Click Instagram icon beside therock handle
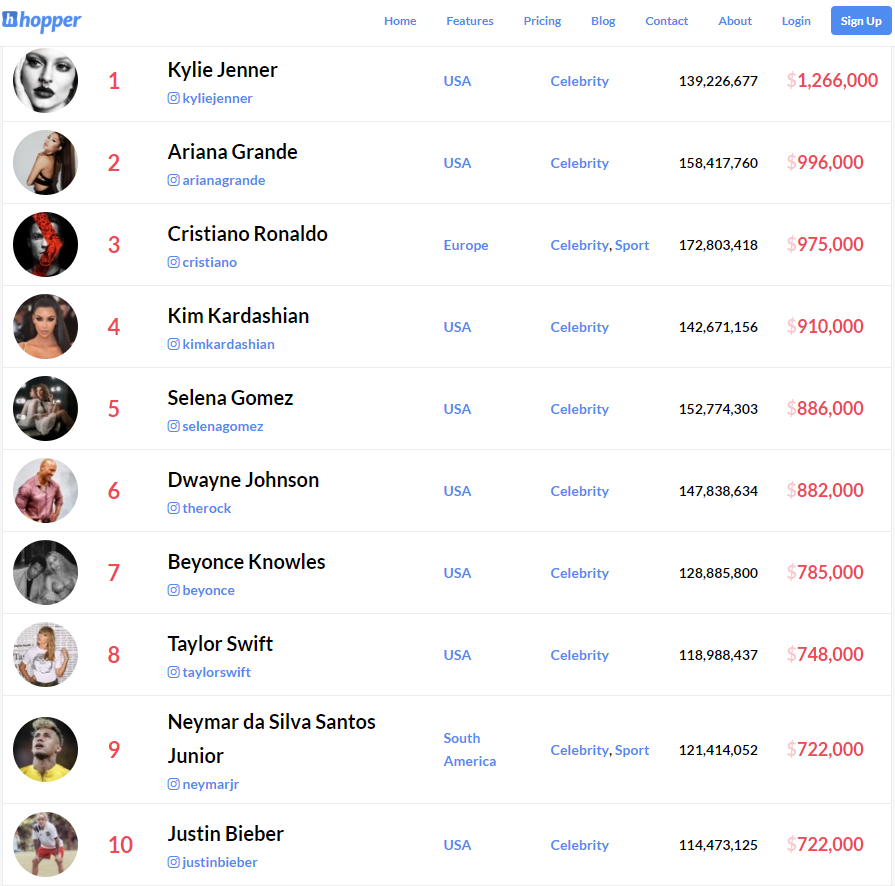The height and width of the screenshot is (886, 895). [174, 508]
